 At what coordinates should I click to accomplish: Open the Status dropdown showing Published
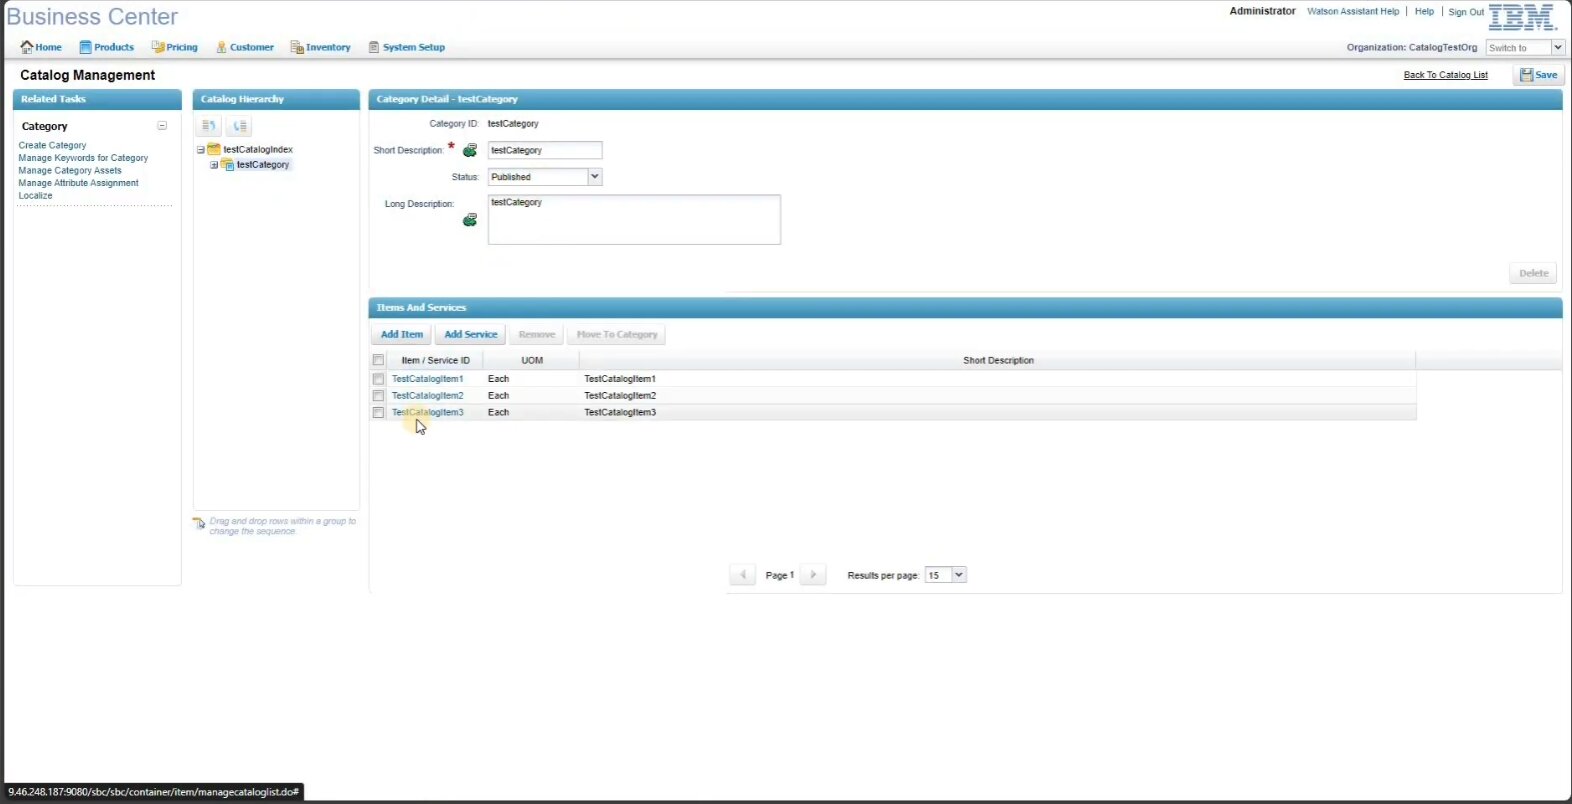coord(594,177)
